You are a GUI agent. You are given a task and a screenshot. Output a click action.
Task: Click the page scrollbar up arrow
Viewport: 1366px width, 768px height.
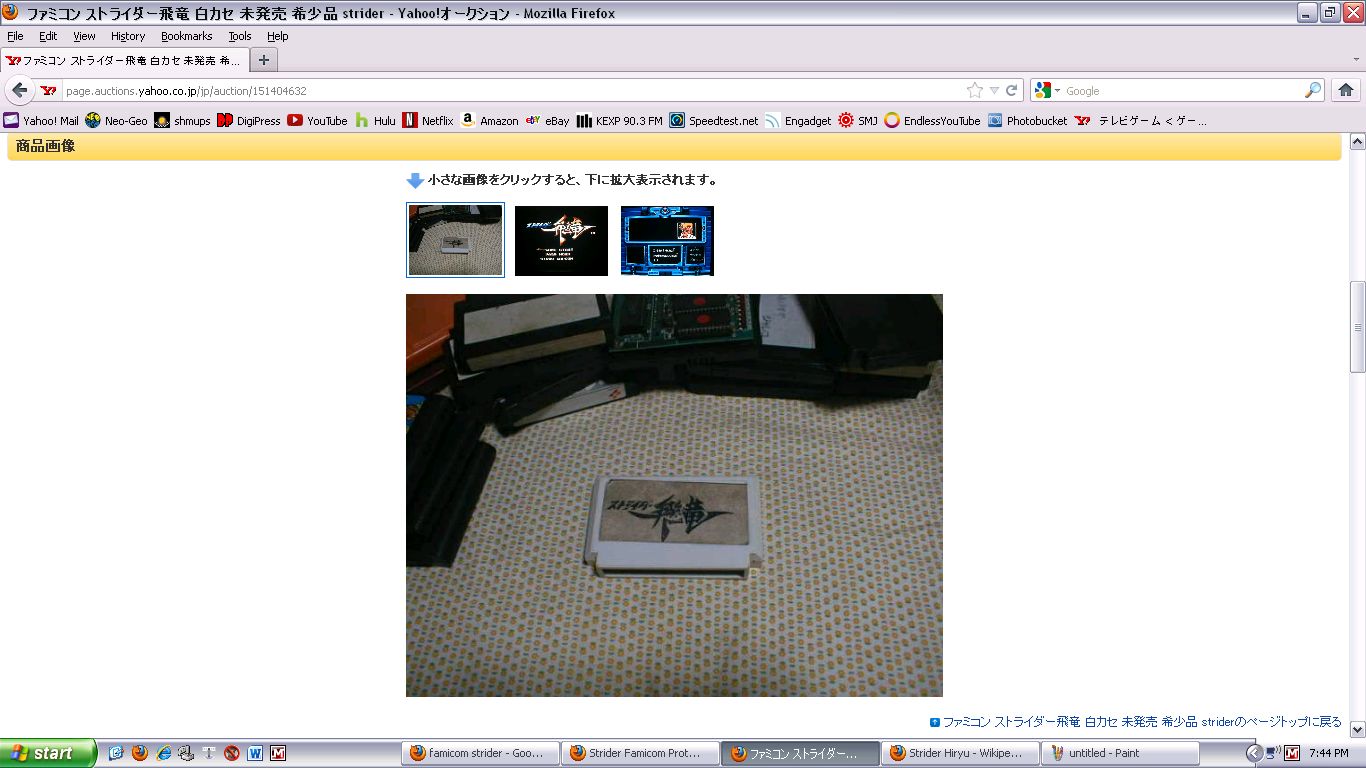[x=1357, y=141]
